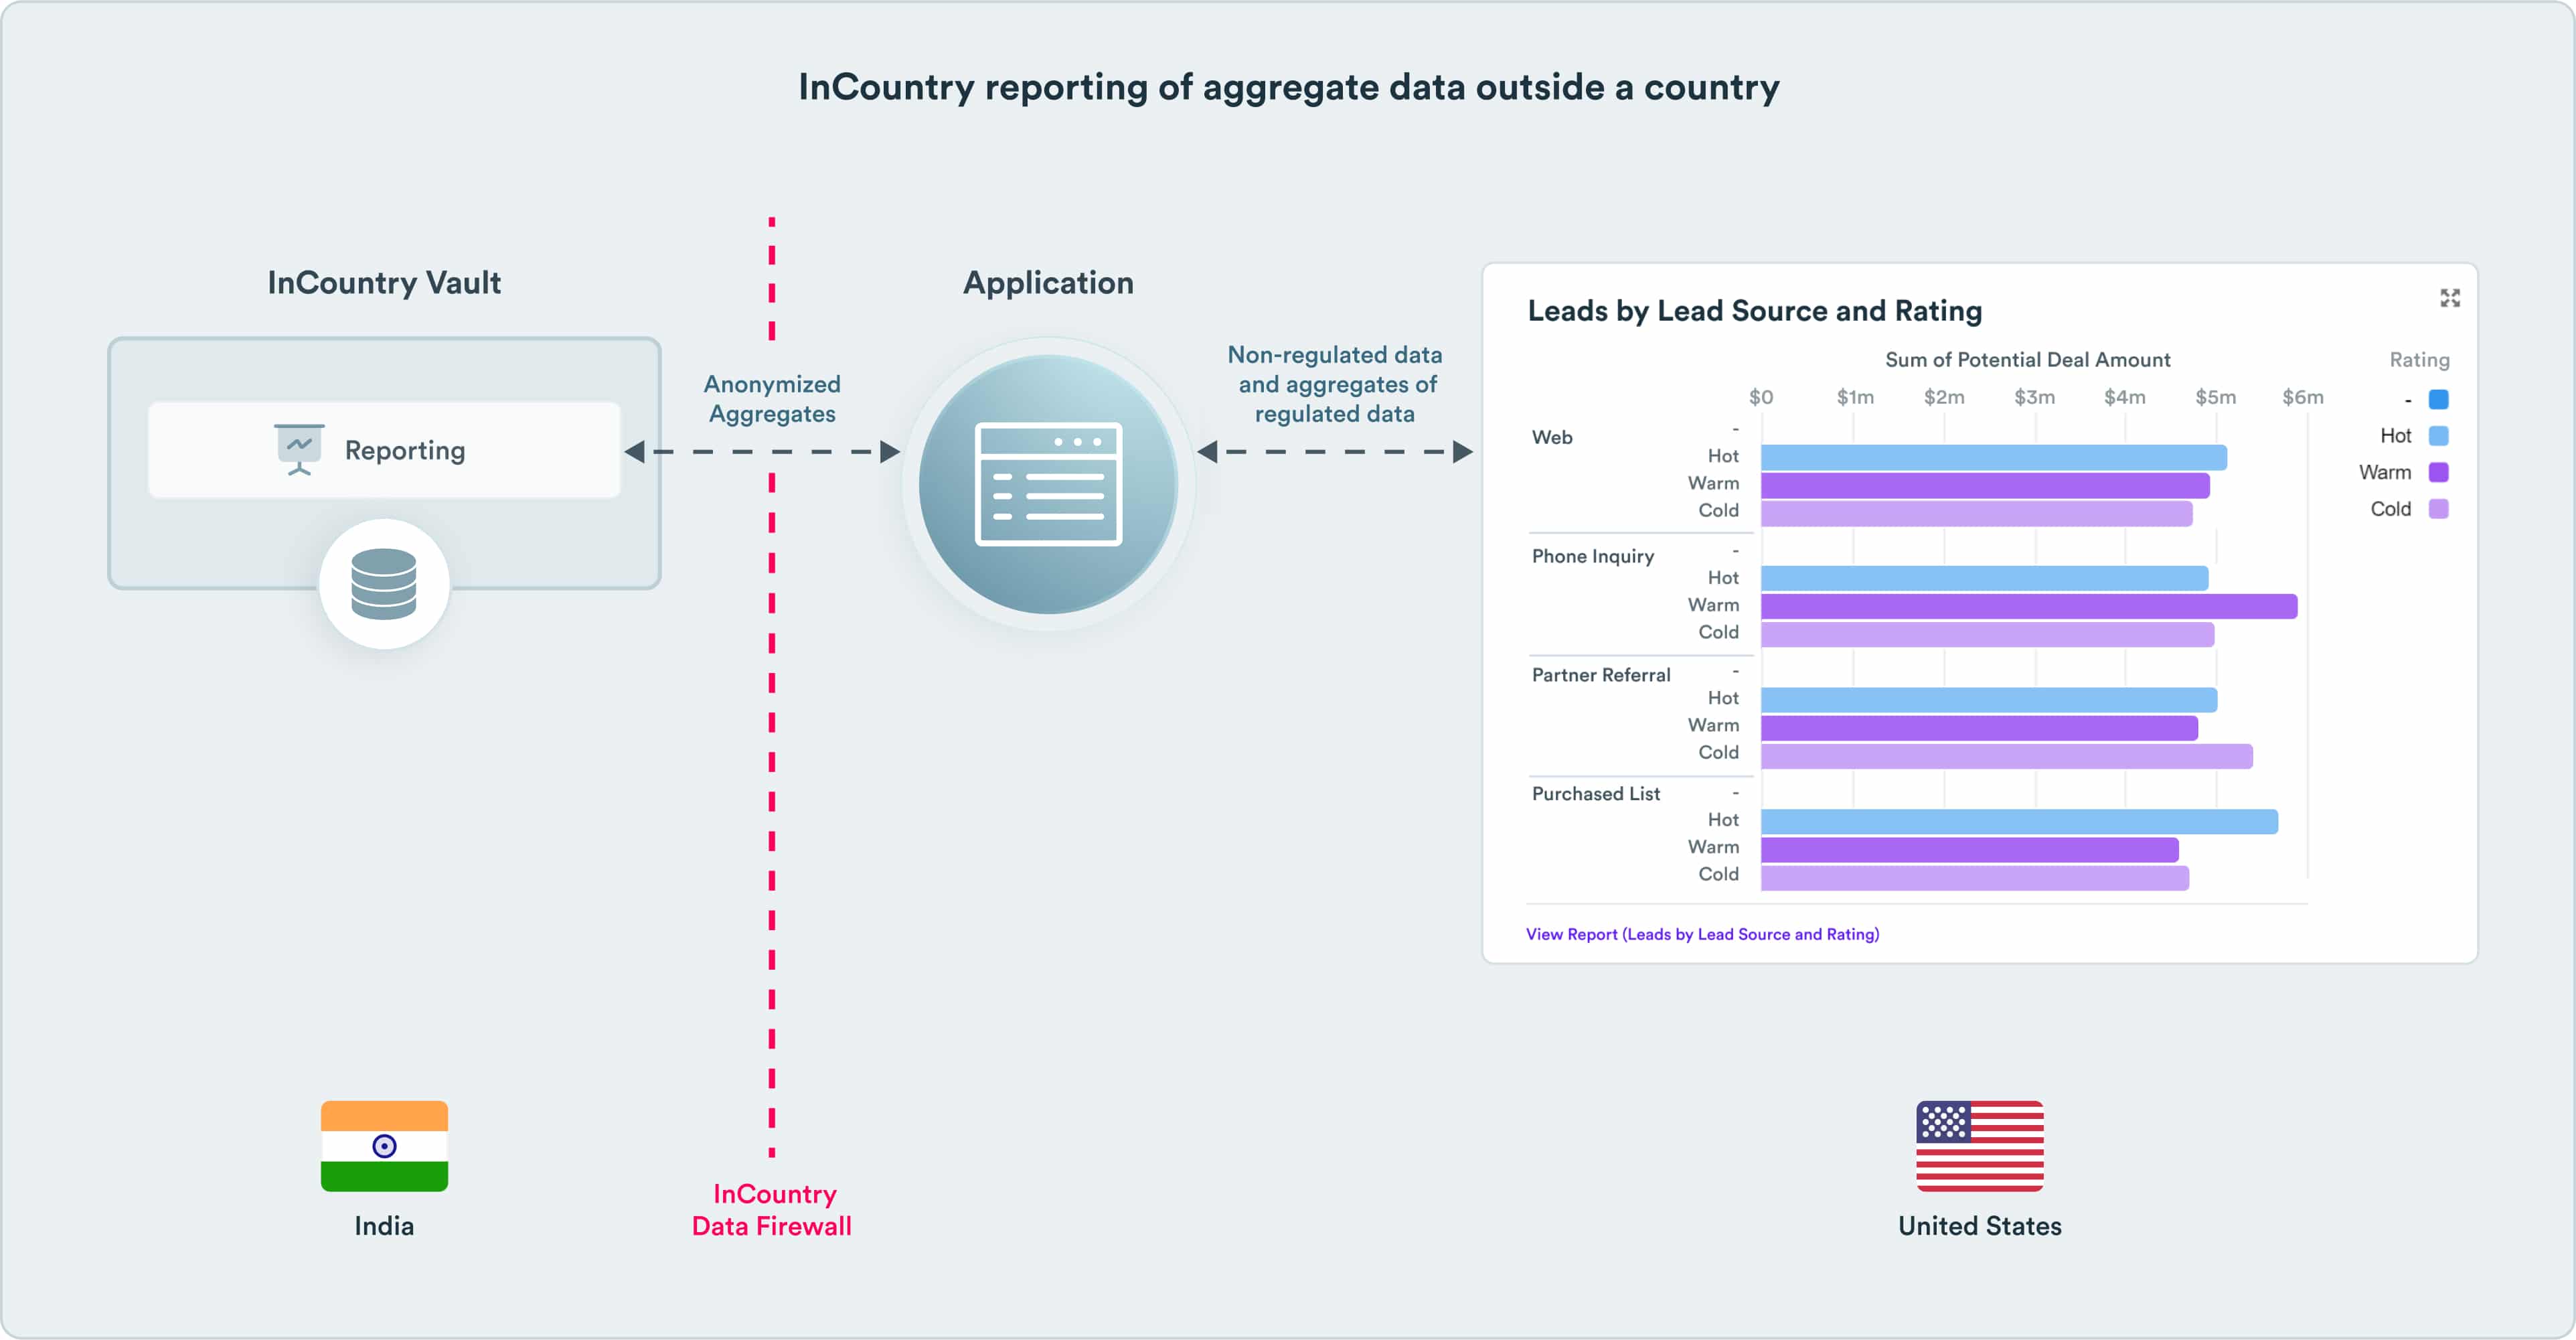The width and height of the screenshot is (2576, 1340).
Task: Click the 'Non-regulated data and aggregates' label
Action: tap(1335, 384)
